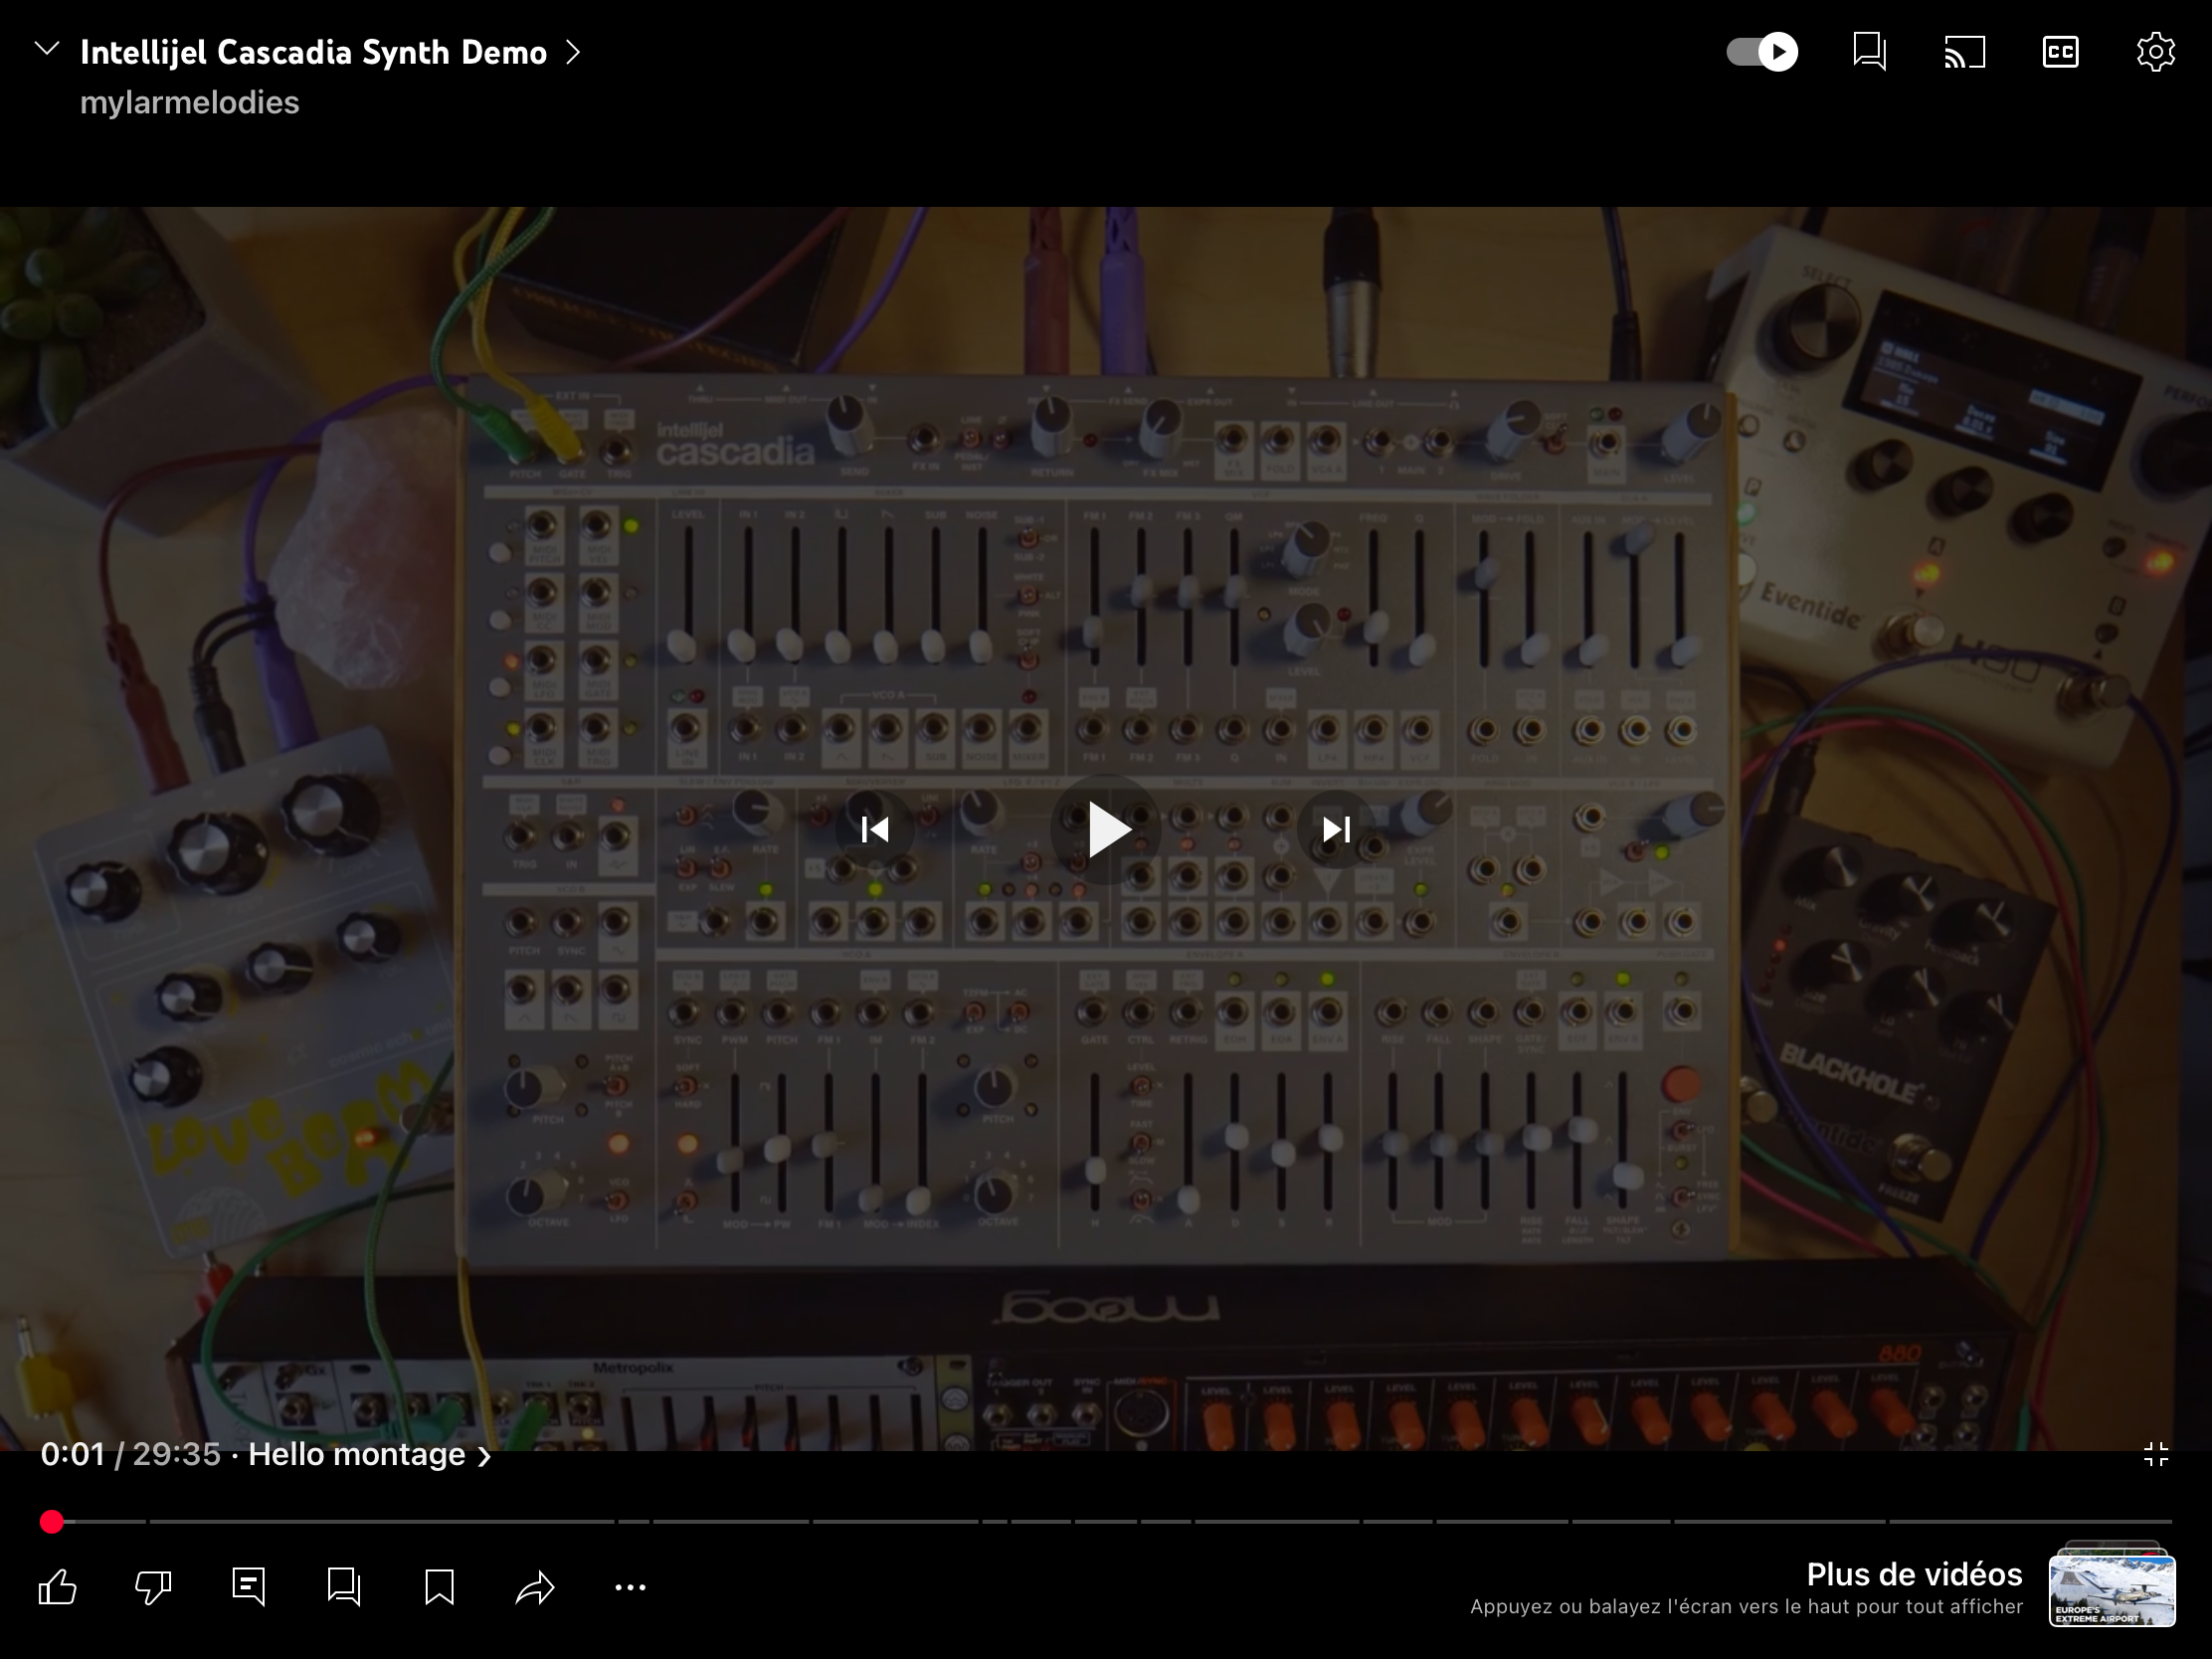Save video with the bookmark icon
The width and height of the screenshot is (2212, 1659).
pyautogui.click(x=439, y=1587)
